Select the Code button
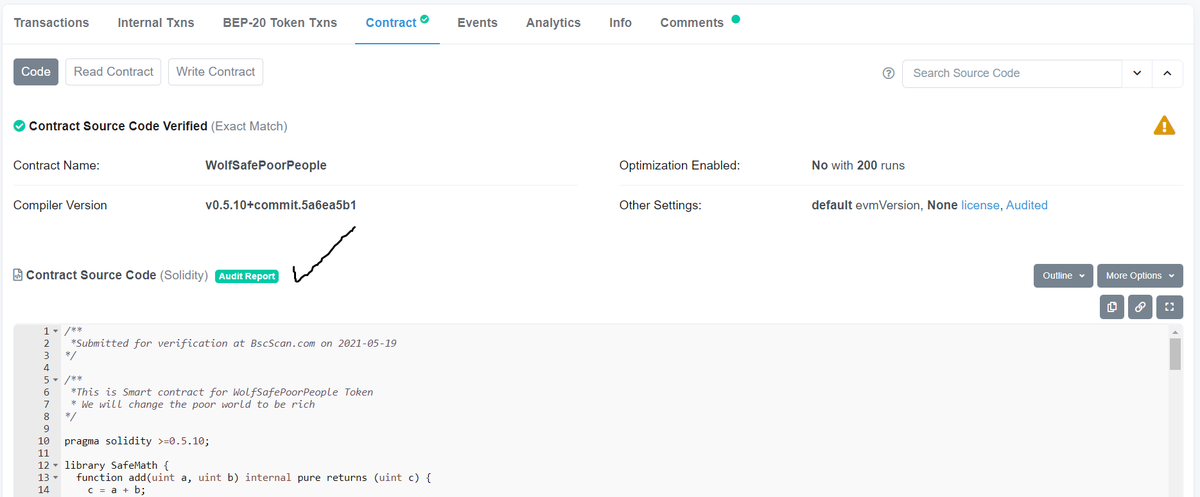The height and width of the screenshot is (497, 1200). [x=36, y=71]
